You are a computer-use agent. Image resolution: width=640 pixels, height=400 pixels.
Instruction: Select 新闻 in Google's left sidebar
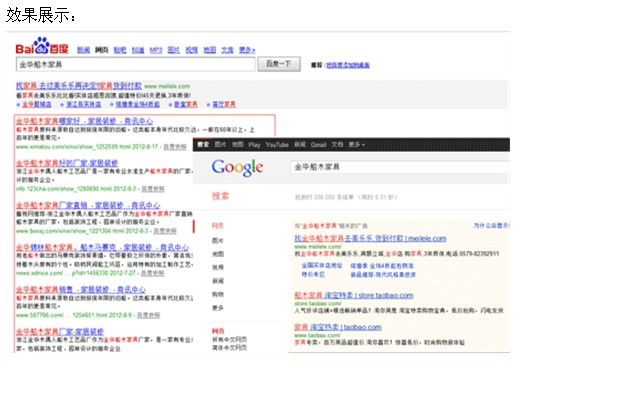tap(218, 281)
